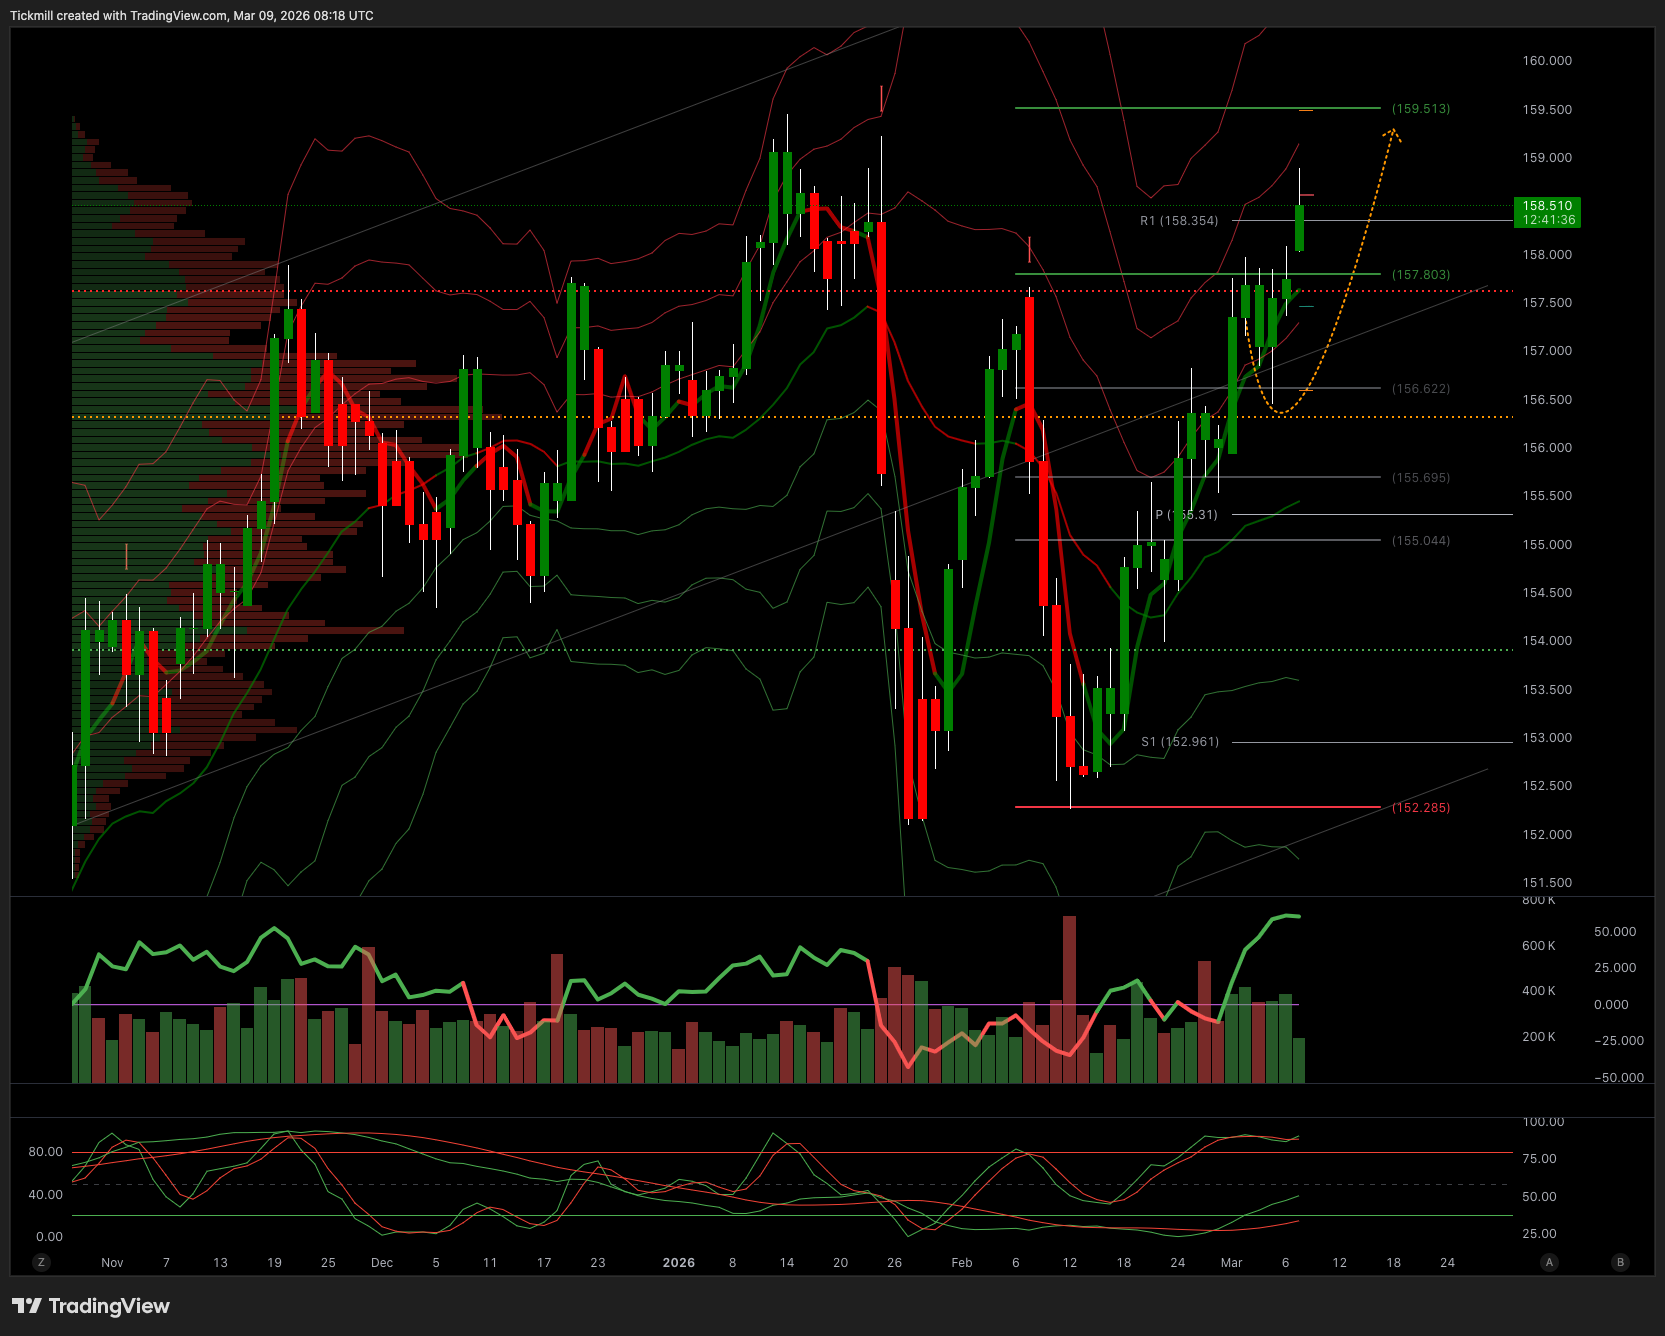The width and height of the screenshot is (1665, 1336).
Task: Click the Tickmill created with TradingView.com header text
Action: (192, 16)
